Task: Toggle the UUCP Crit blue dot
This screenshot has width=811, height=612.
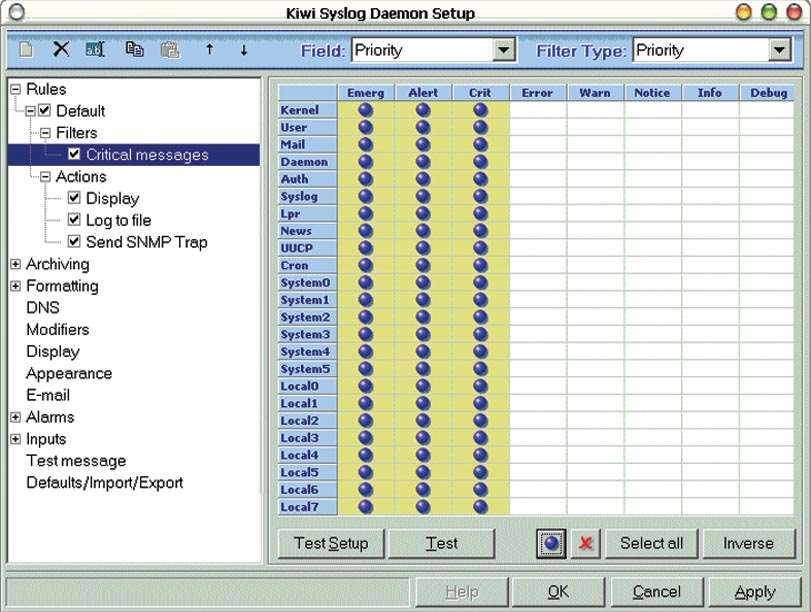Action: pyautogui.click(x=480, y=248)
